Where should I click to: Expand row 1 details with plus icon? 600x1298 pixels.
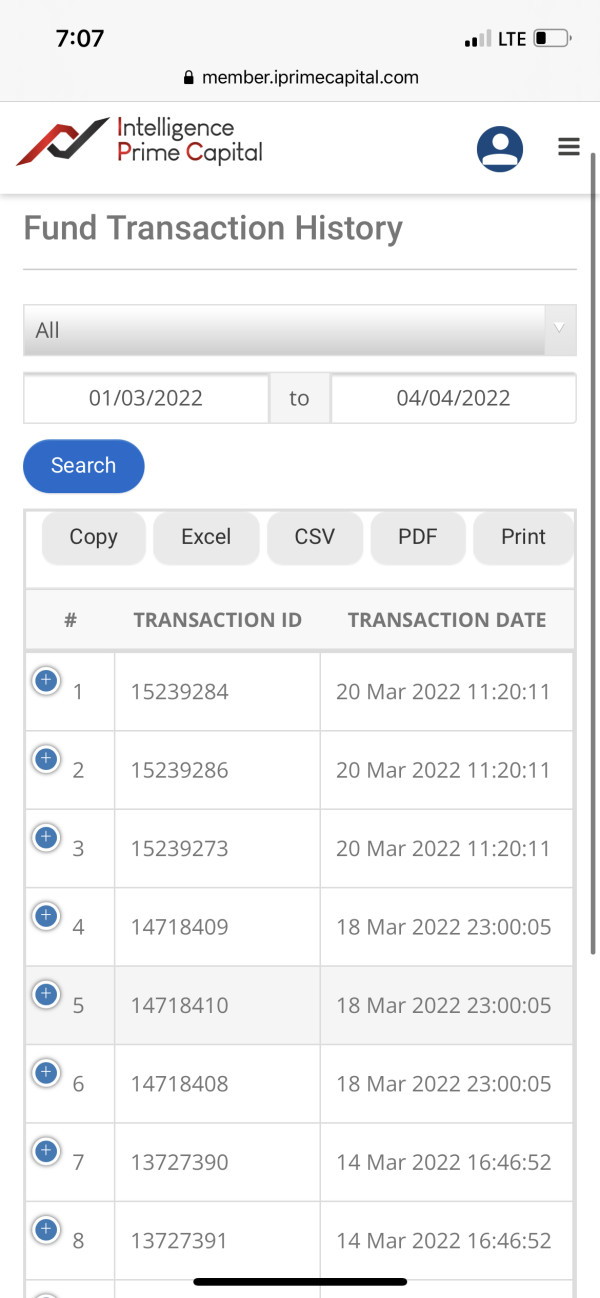[45, 681]
